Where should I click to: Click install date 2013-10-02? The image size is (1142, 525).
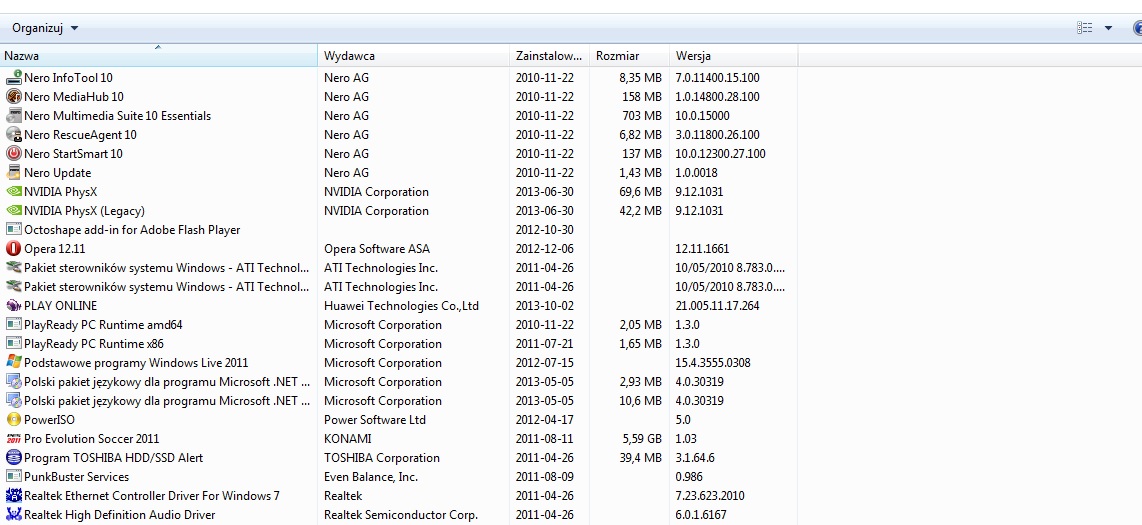pyautogui.click(x=545, y=306)
